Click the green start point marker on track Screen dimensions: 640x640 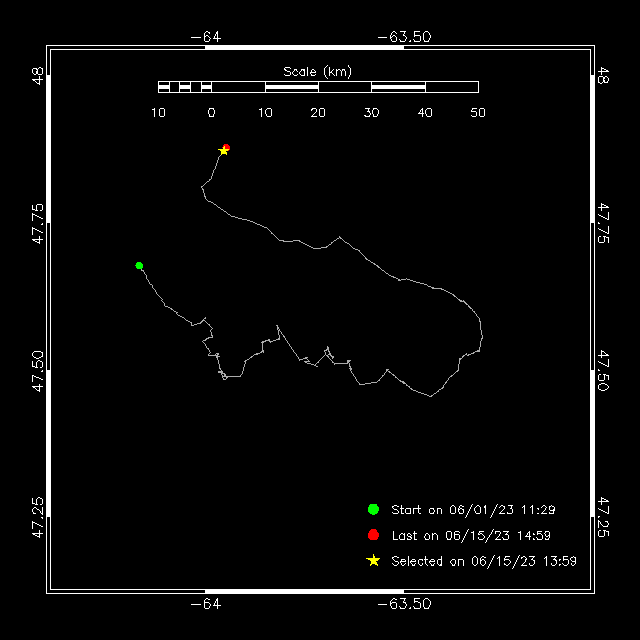click(139, 266)
